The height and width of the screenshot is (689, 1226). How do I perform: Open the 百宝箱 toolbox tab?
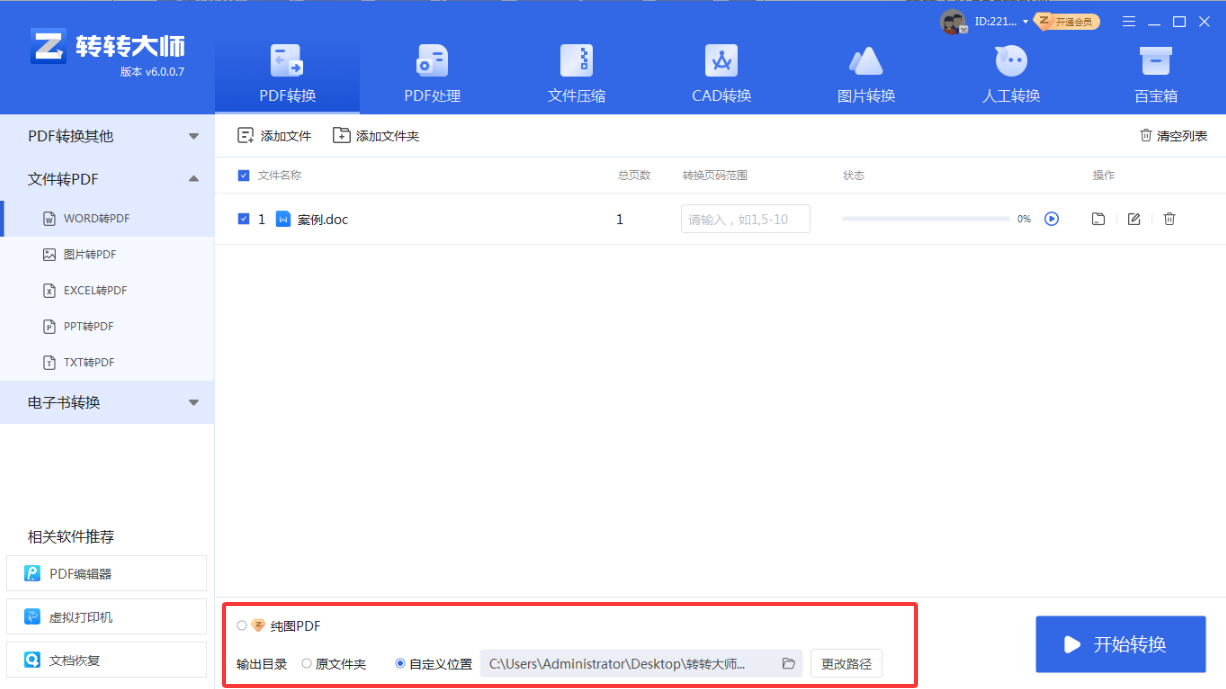coord(1156,74)
